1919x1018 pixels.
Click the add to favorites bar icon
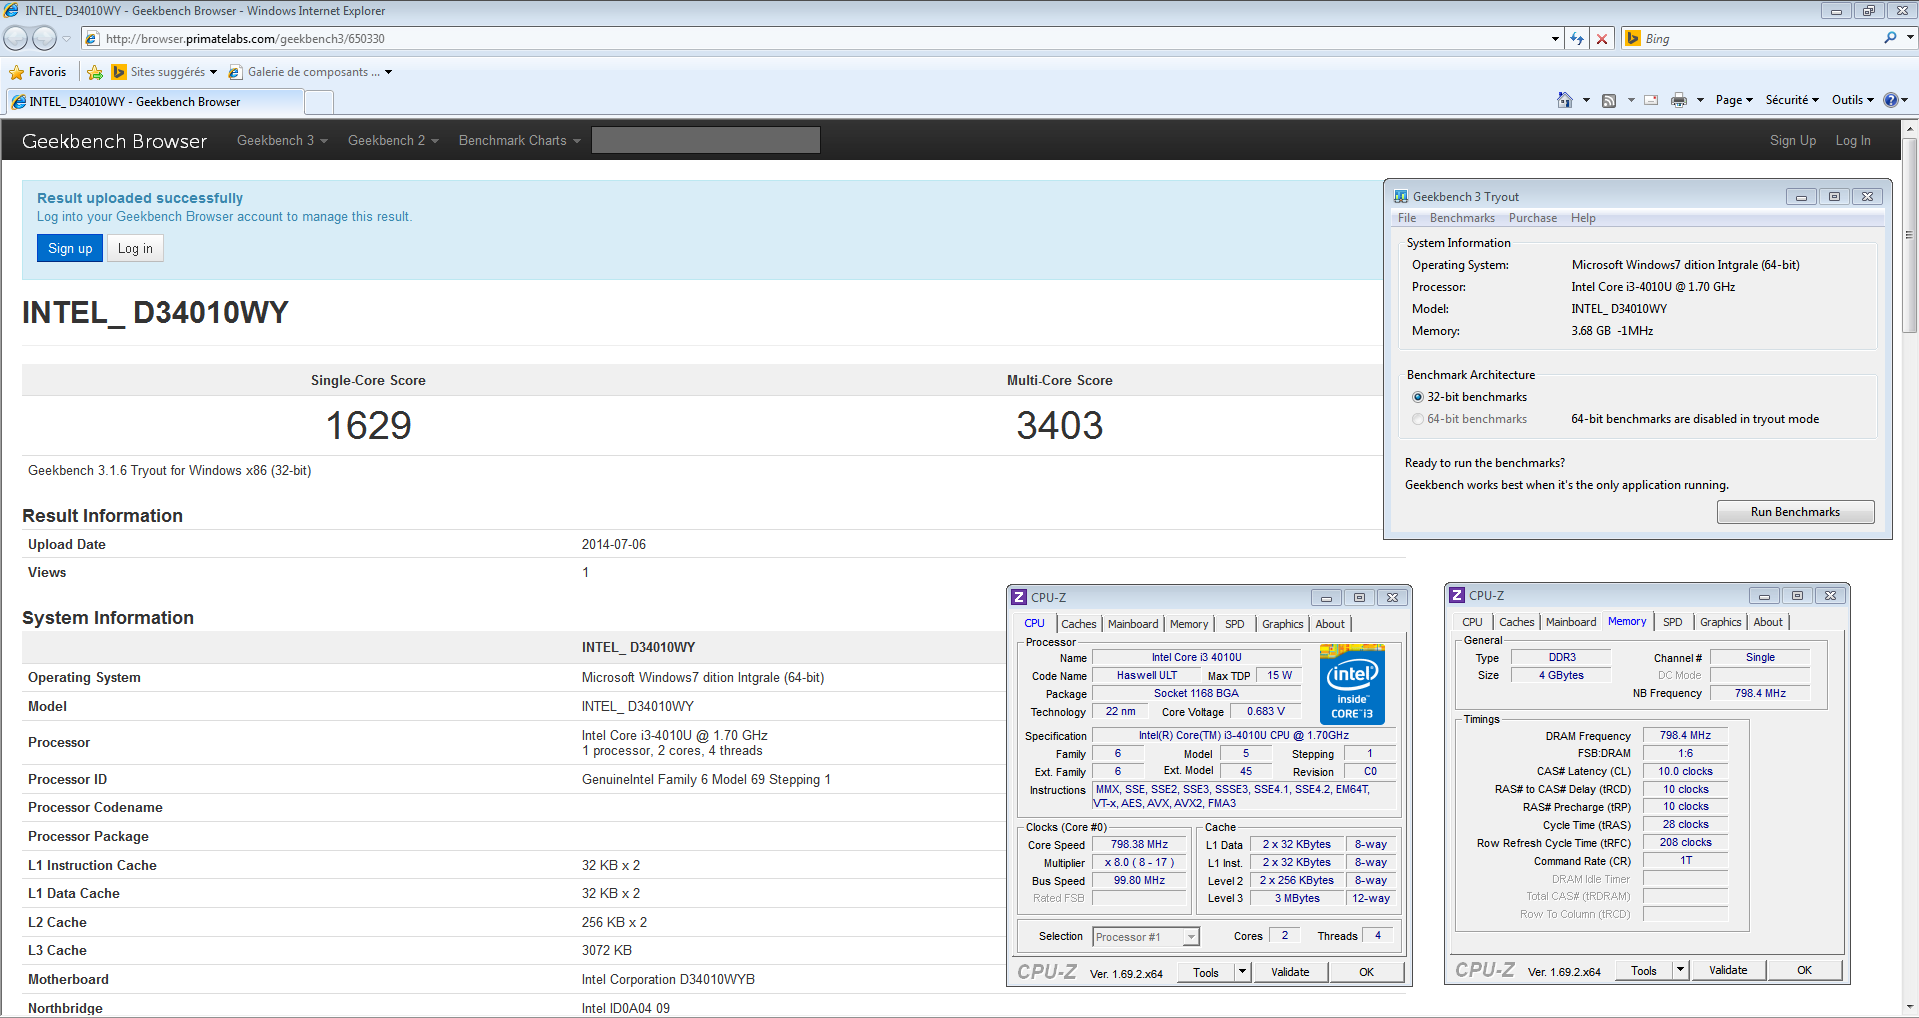point(95,72)
